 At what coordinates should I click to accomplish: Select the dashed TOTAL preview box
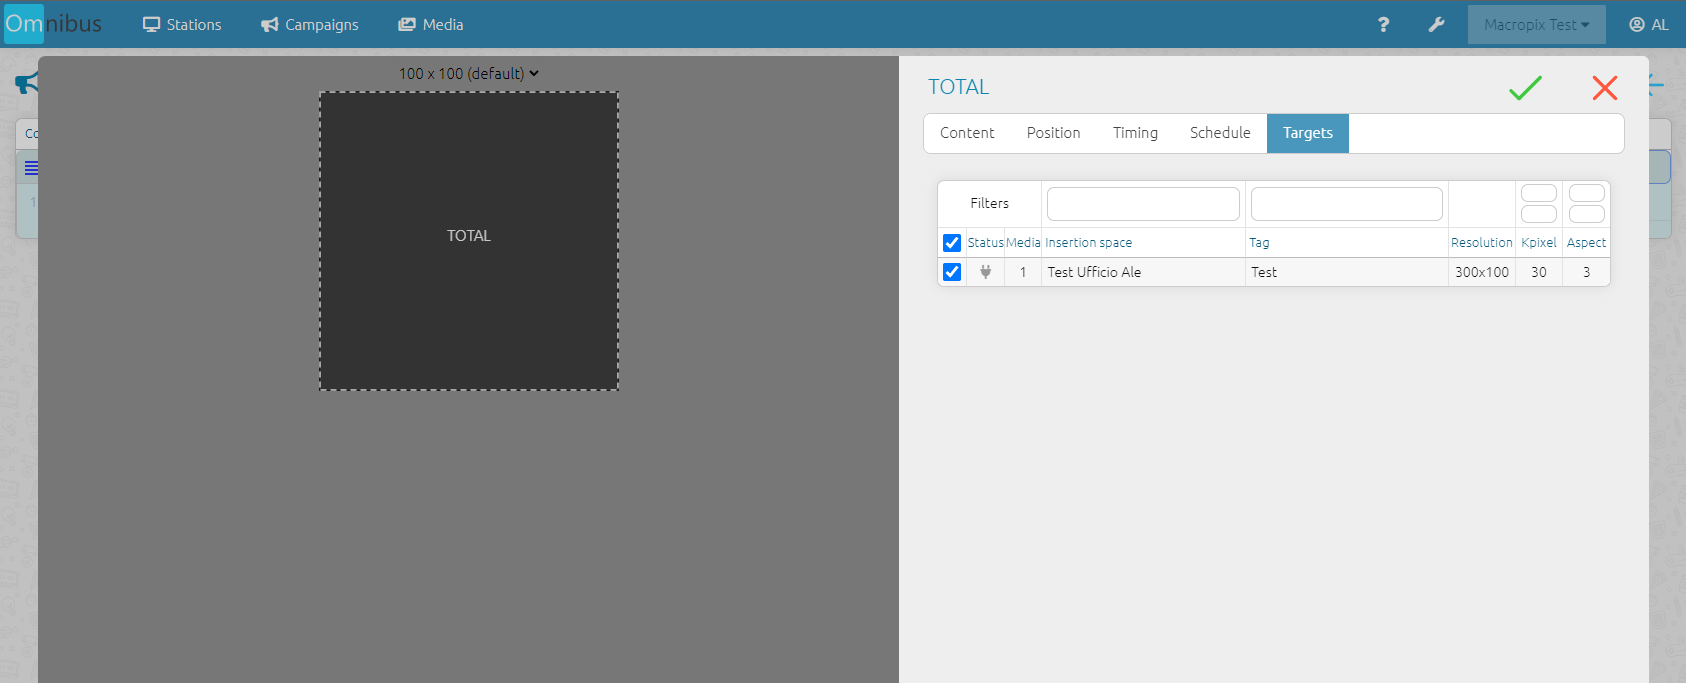point(469,241)
